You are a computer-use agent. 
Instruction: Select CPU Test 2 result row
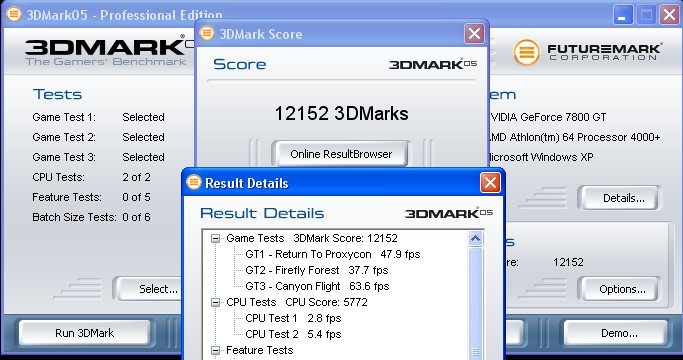[293, 334]
